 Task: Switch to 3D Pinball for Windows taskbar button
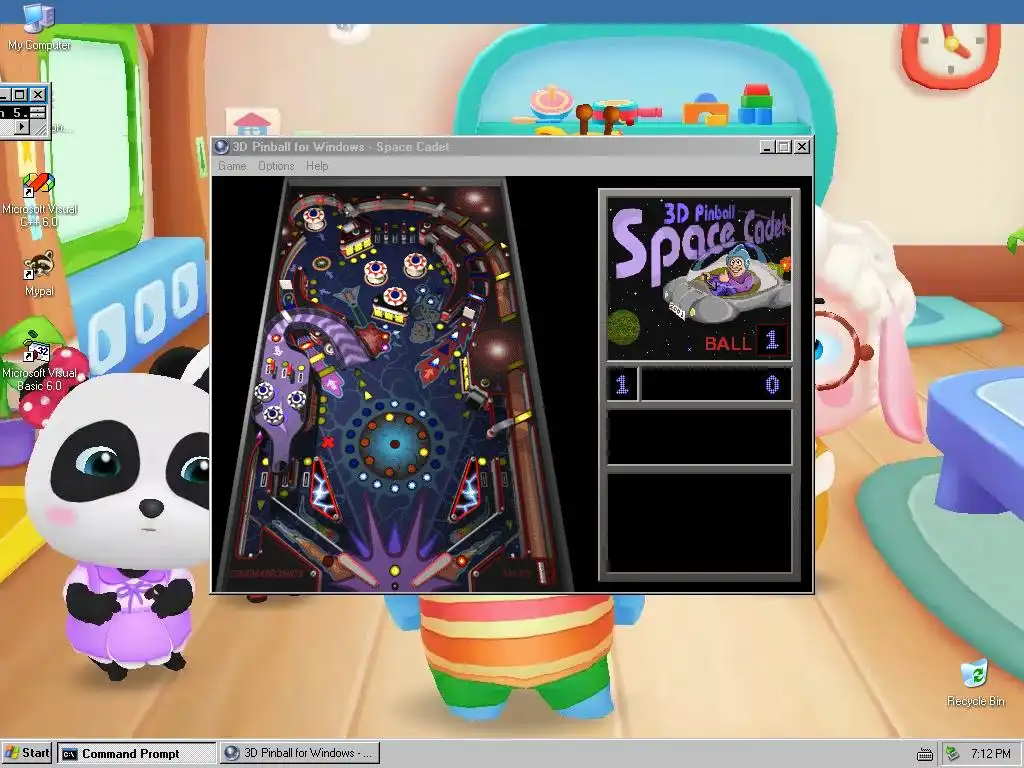point(299,754)
